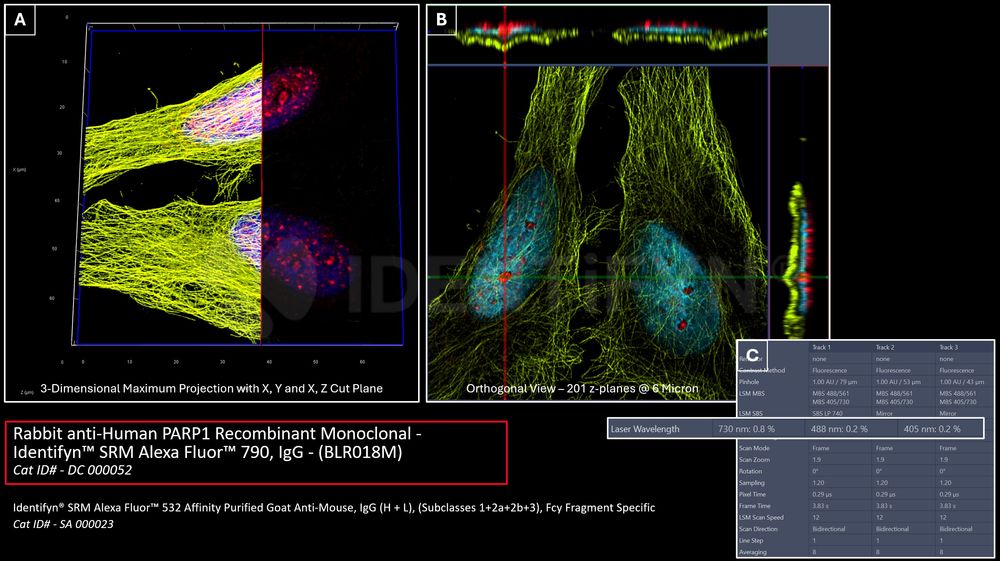The image size is (1000, 561).
Task: Click the panel A label badge
Action: (x=21, y=20)
